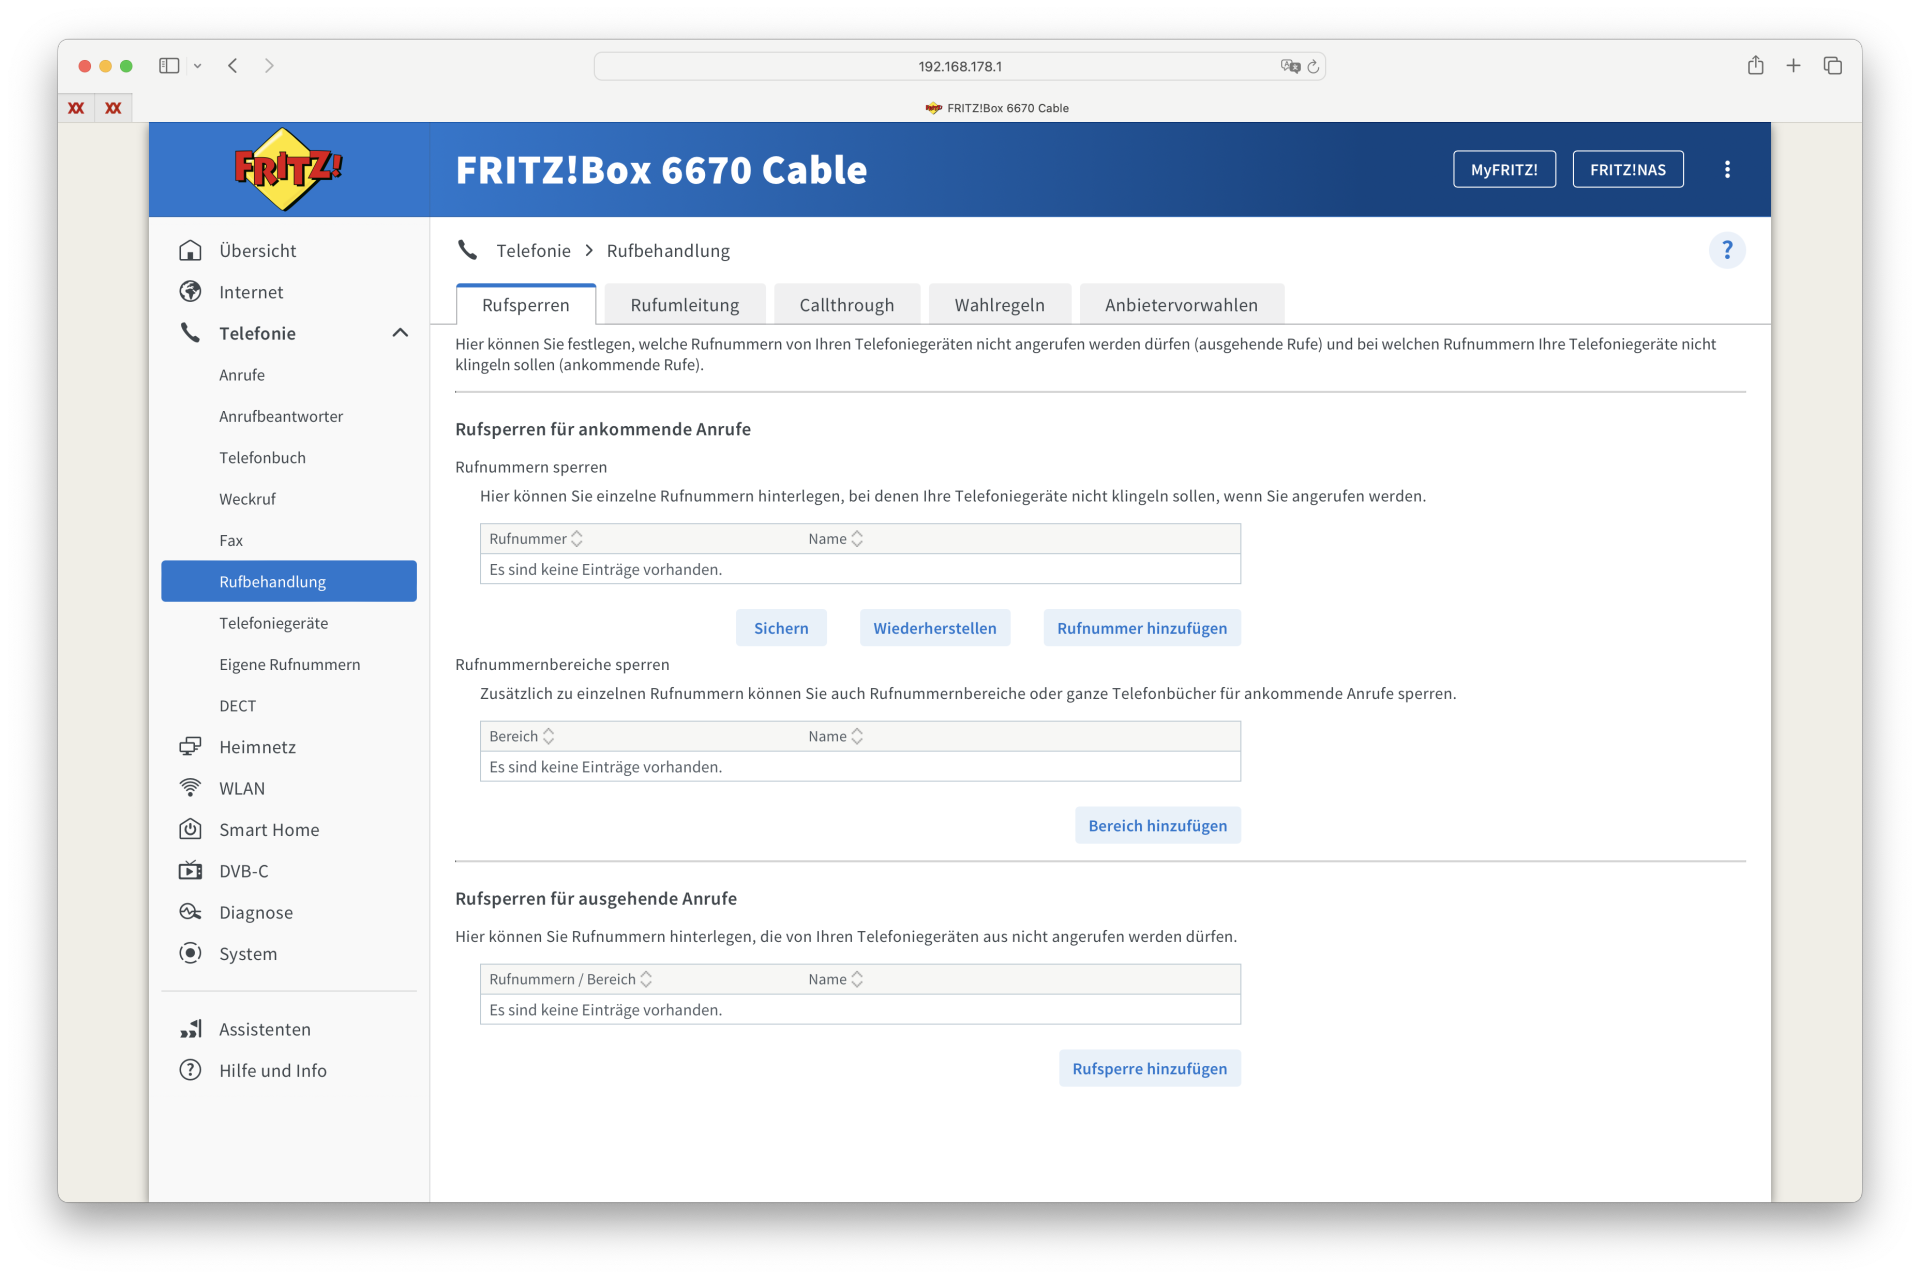Screen dimensions: 1920x1279
Task: Open Weckruf in the sidebar
Action: (248, 499)
